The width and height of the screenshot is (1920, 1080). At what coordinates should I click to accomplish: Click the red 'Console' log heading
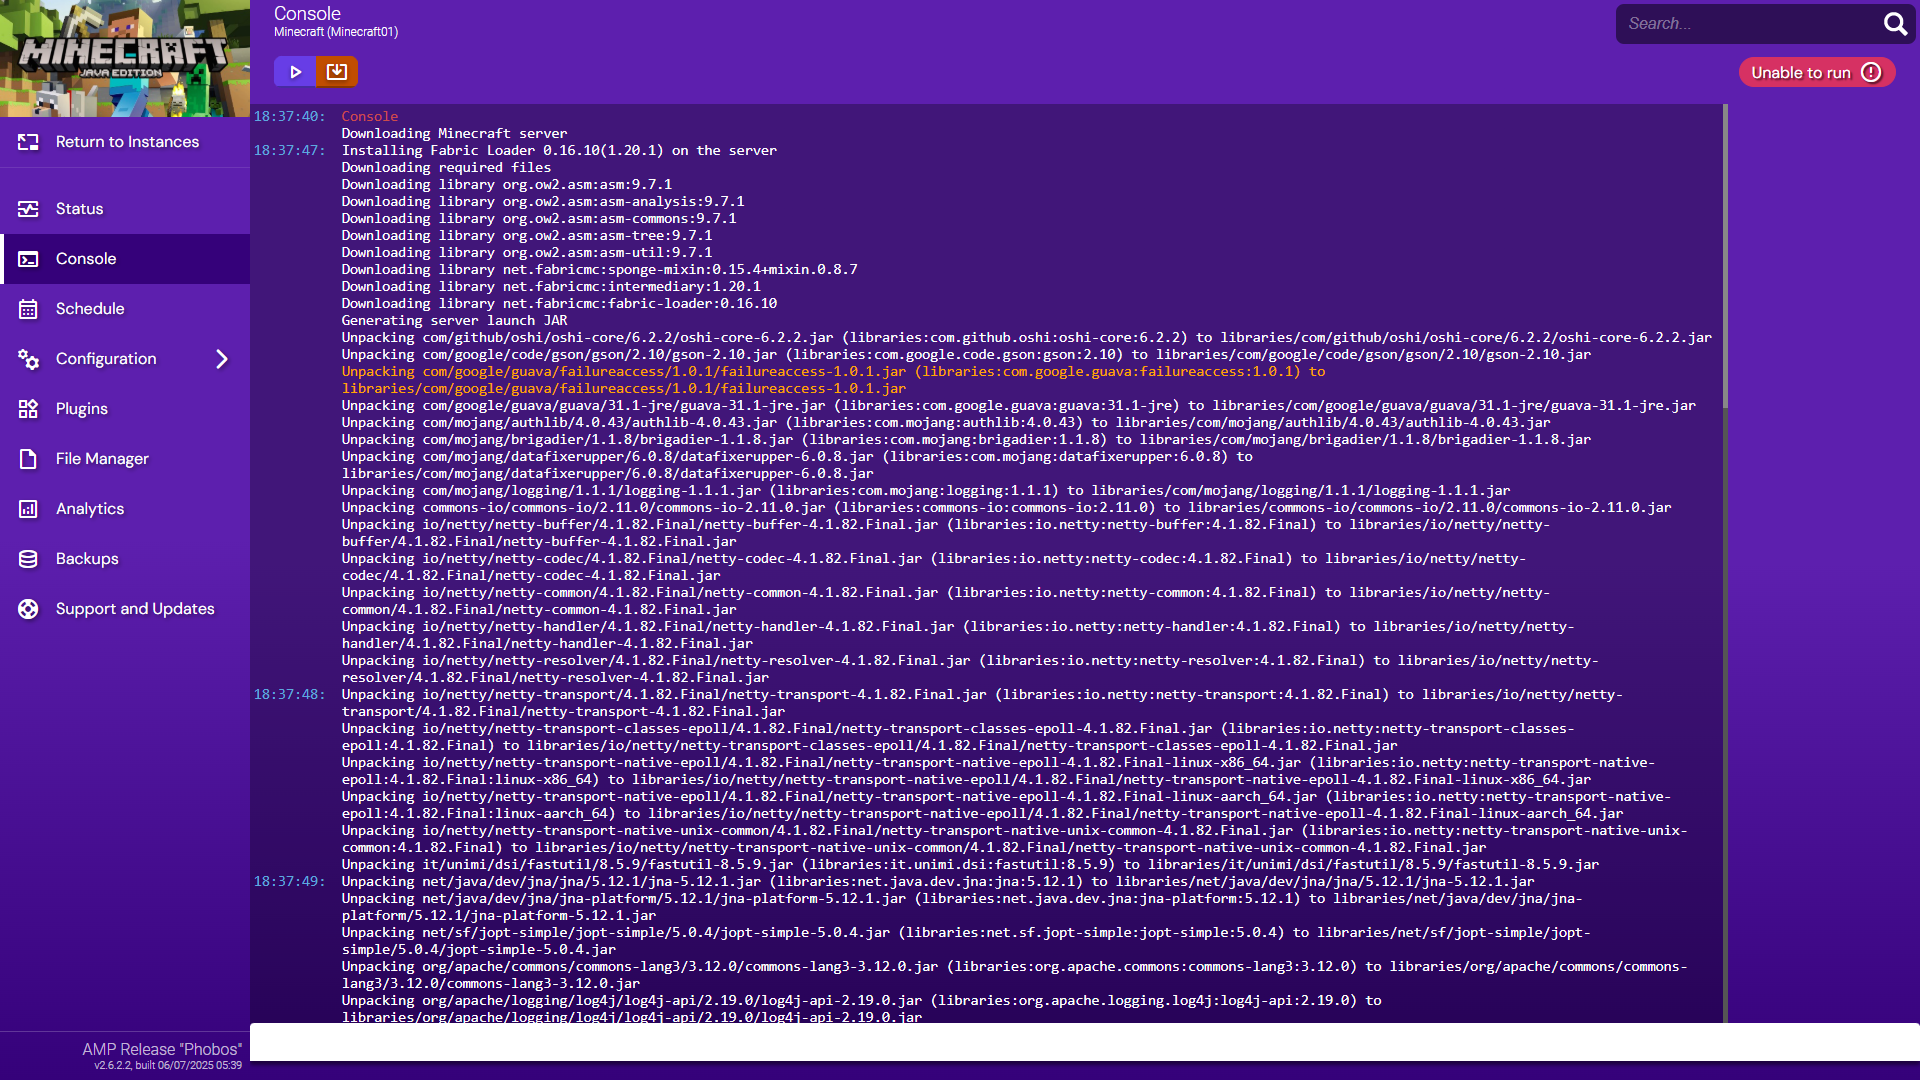(369, 116)
